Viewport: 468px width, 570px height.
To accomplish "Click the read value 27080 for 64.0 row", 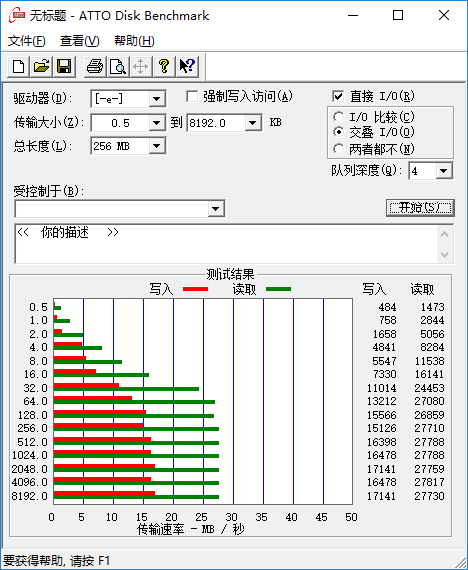I will click(429, 401).
